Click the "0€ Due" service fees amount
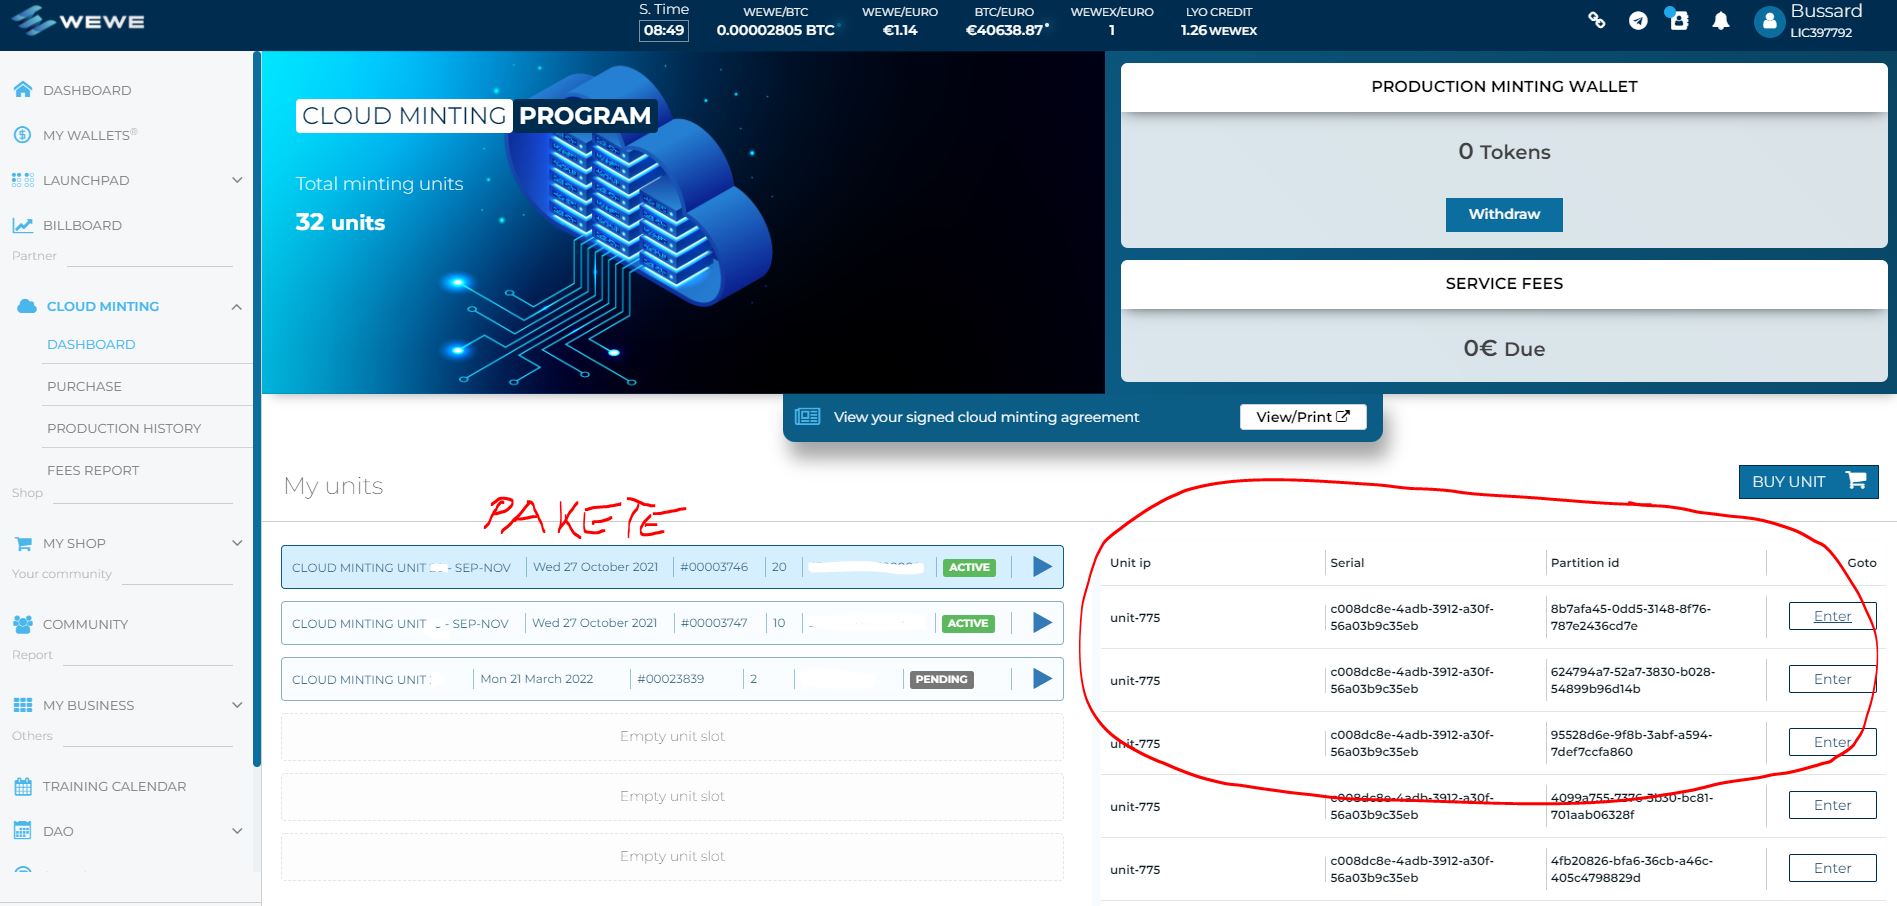This screenshot has height=906, width=1897. click(x=1504, y=348)
